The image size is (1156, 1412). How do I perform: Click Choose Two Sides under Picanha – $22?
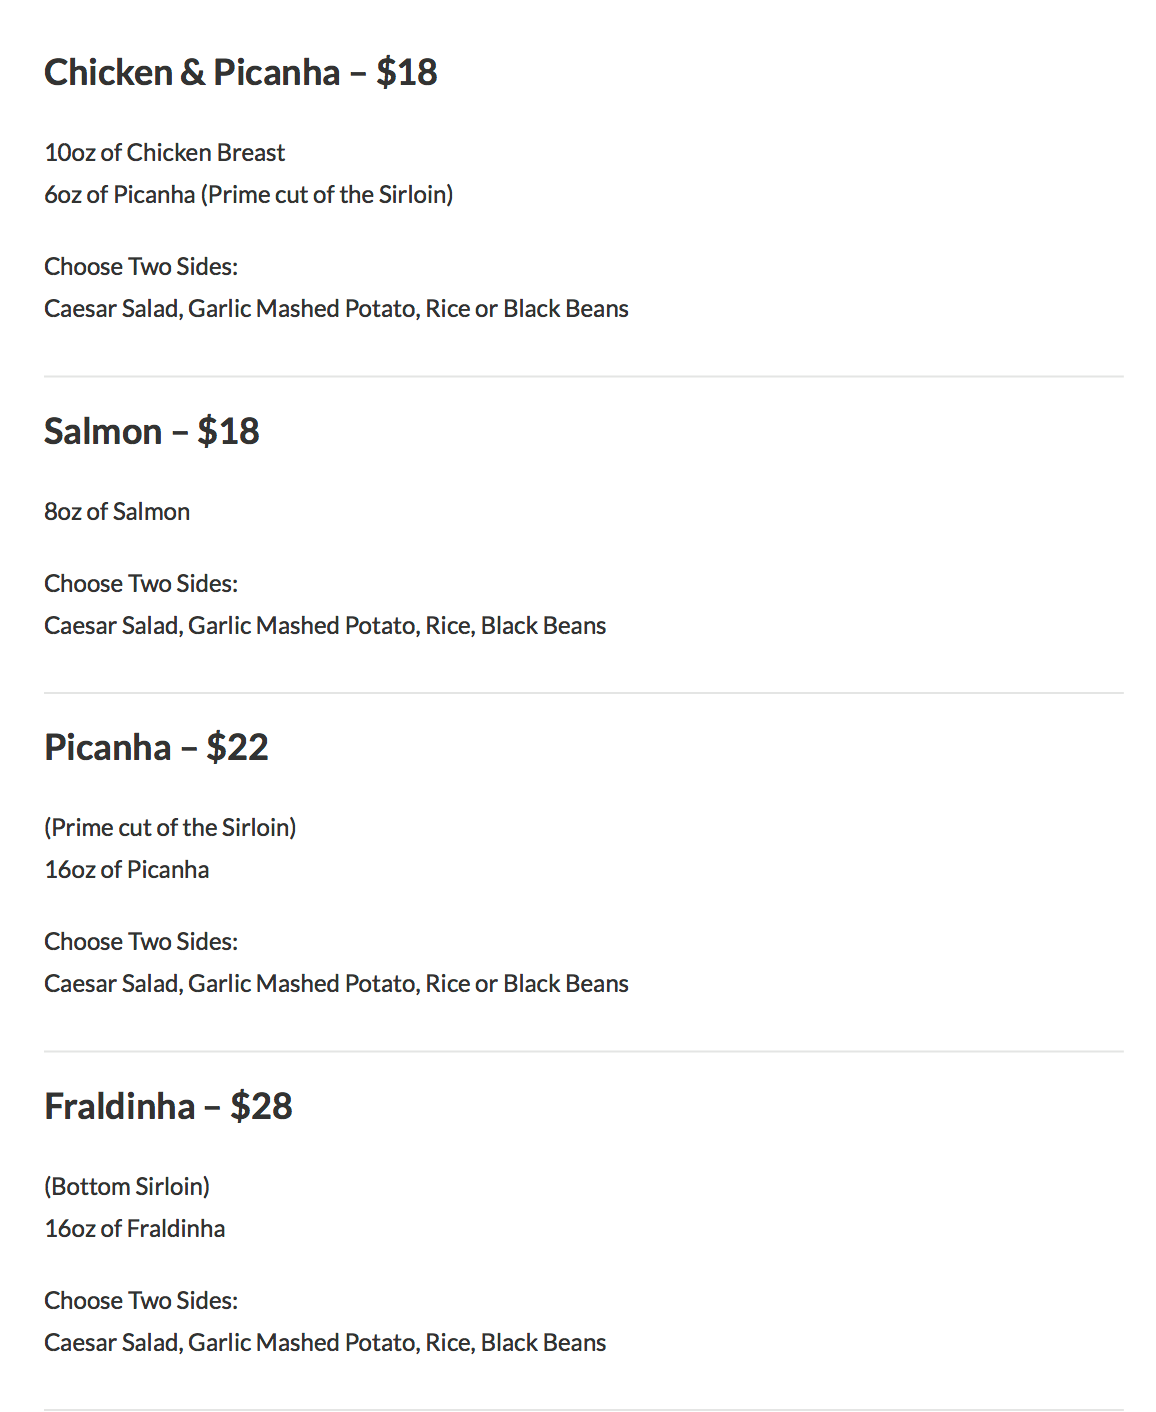coord(141,941)
